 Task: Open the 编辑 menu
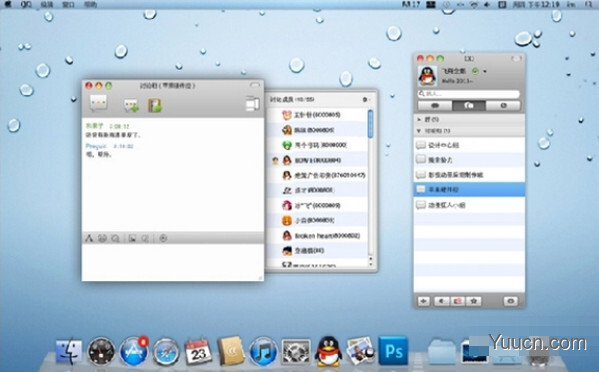coord(47,5)
